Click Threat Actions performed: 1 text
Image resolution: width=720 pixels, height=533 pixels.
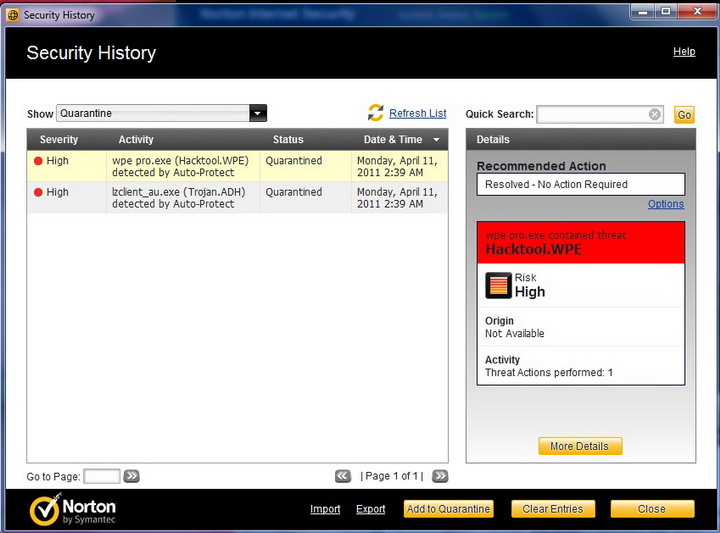pyautogui.click(x=549, y=372)
